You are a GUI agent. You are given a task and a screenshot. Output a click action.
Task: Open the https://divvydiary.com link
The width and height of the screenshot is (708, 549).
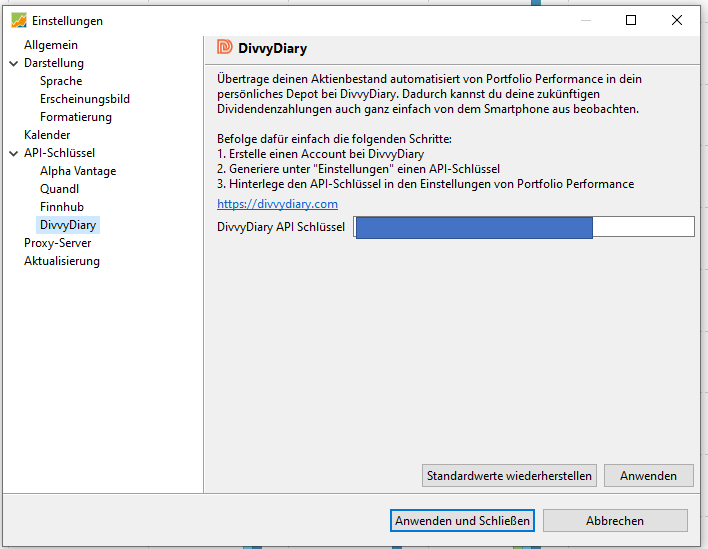coord(277,204)
